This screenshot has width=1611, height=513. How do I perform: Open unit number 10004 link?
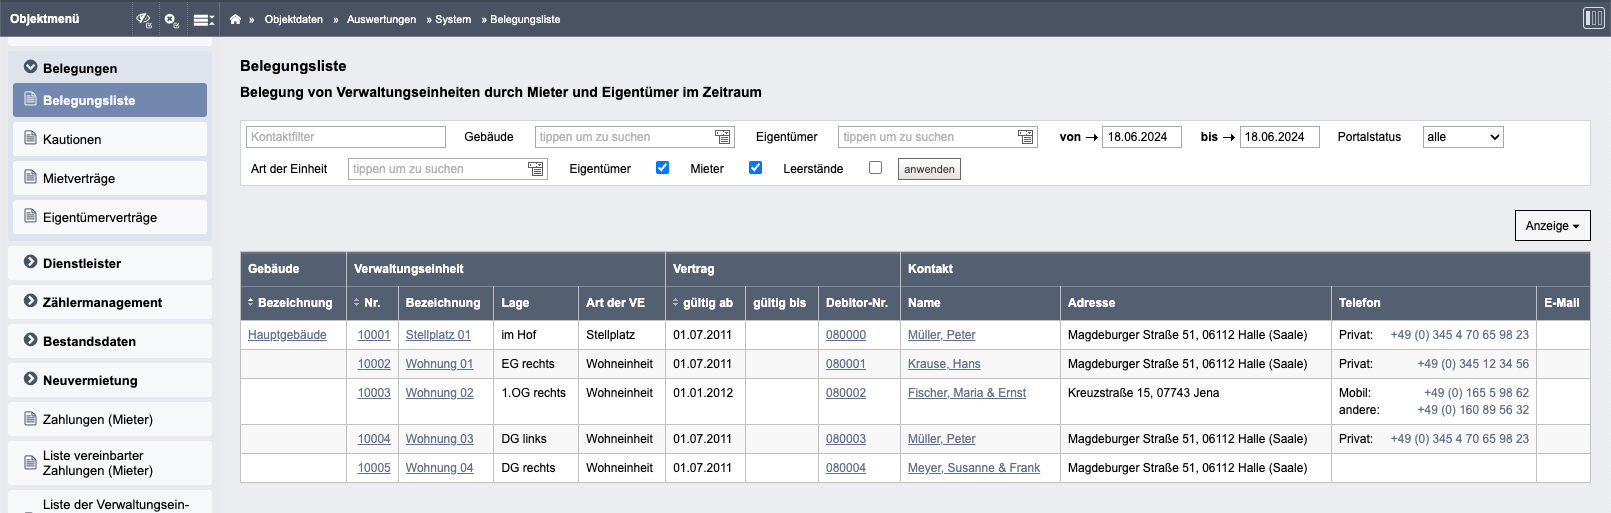tap(374, 439)
